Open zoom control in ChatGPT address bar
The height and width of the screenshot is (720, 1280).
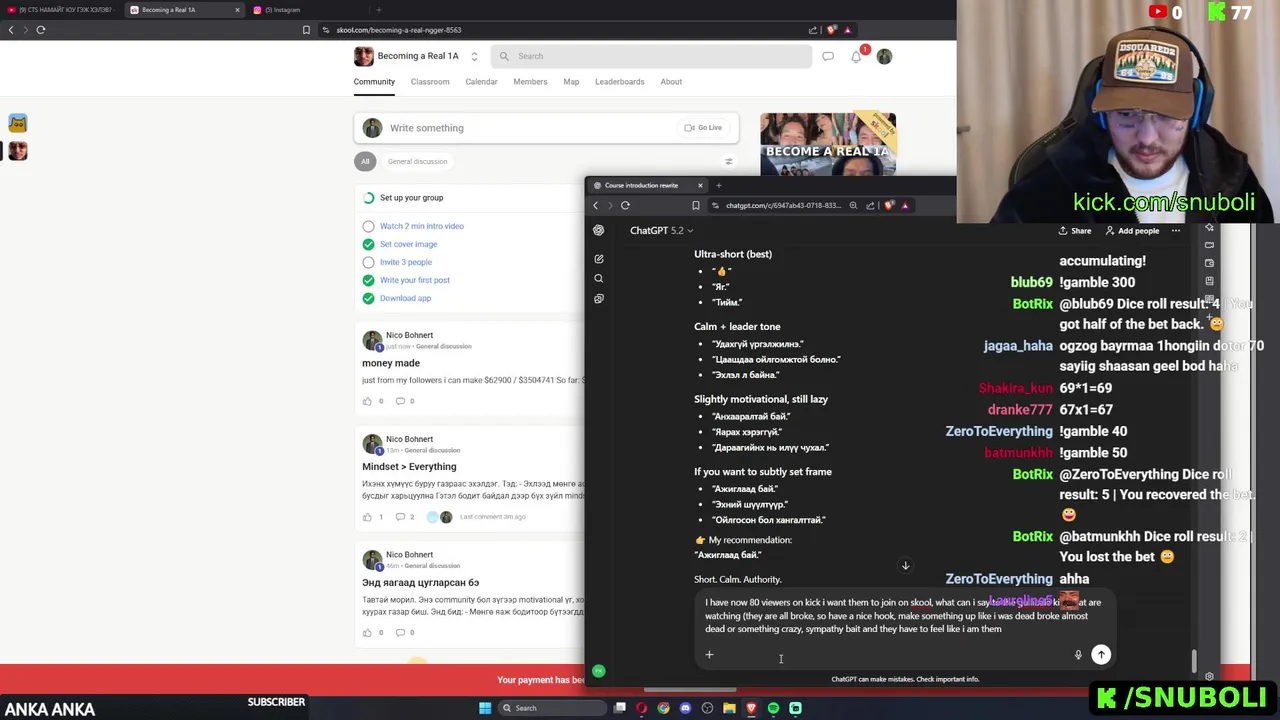(853, 205)
